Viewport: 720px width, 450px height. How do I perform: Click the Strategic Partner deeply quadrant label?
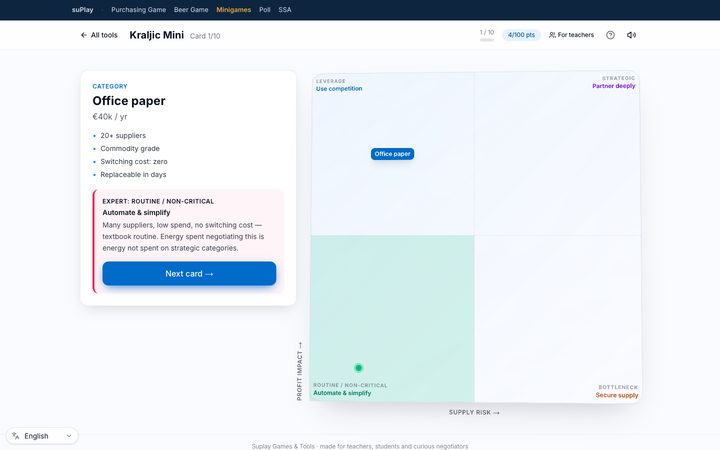[x=613, y=82]
